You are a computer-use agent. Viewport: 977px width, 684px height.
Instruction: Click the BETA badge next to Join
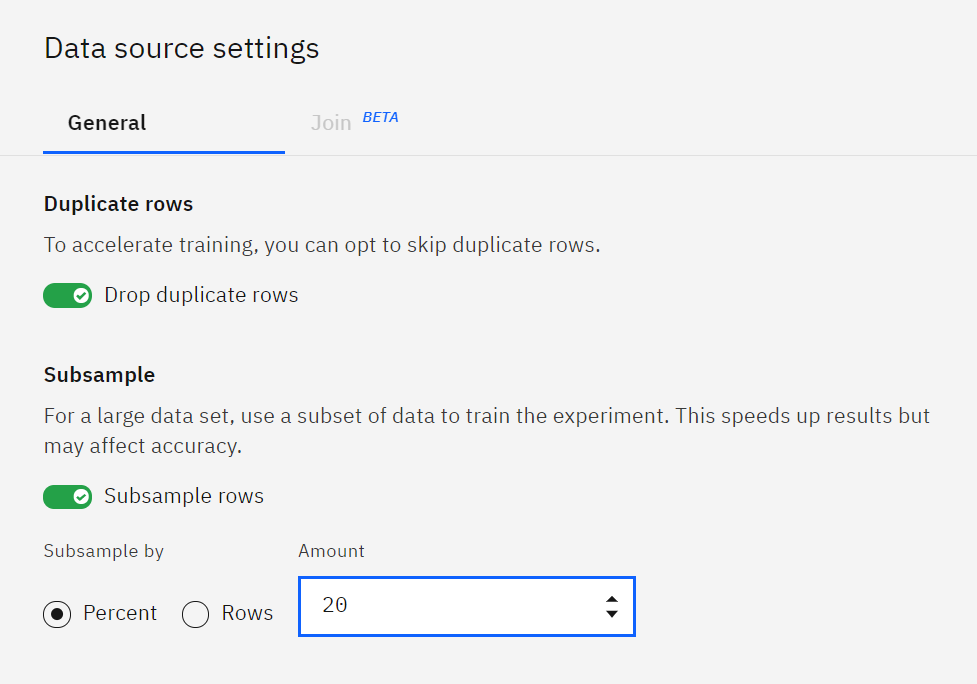coord(380,117)
